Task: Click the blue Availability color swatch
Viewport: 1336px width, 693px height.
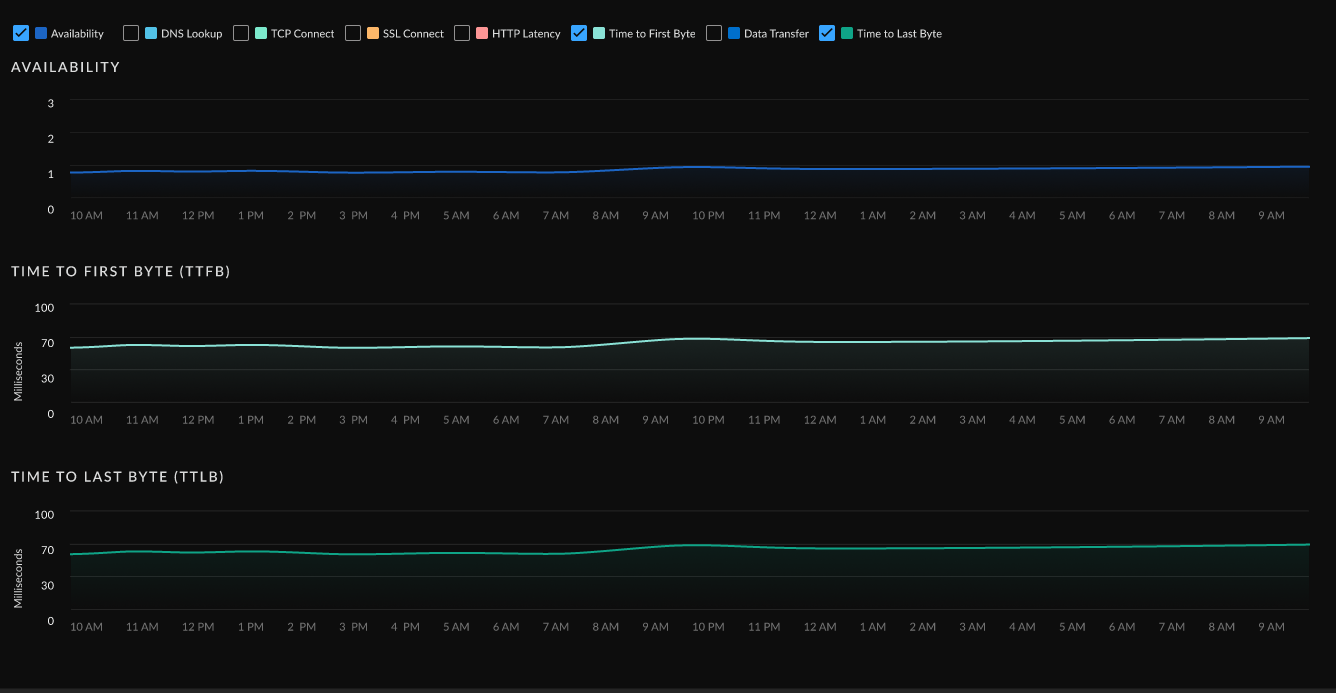Action: [41, 33]
